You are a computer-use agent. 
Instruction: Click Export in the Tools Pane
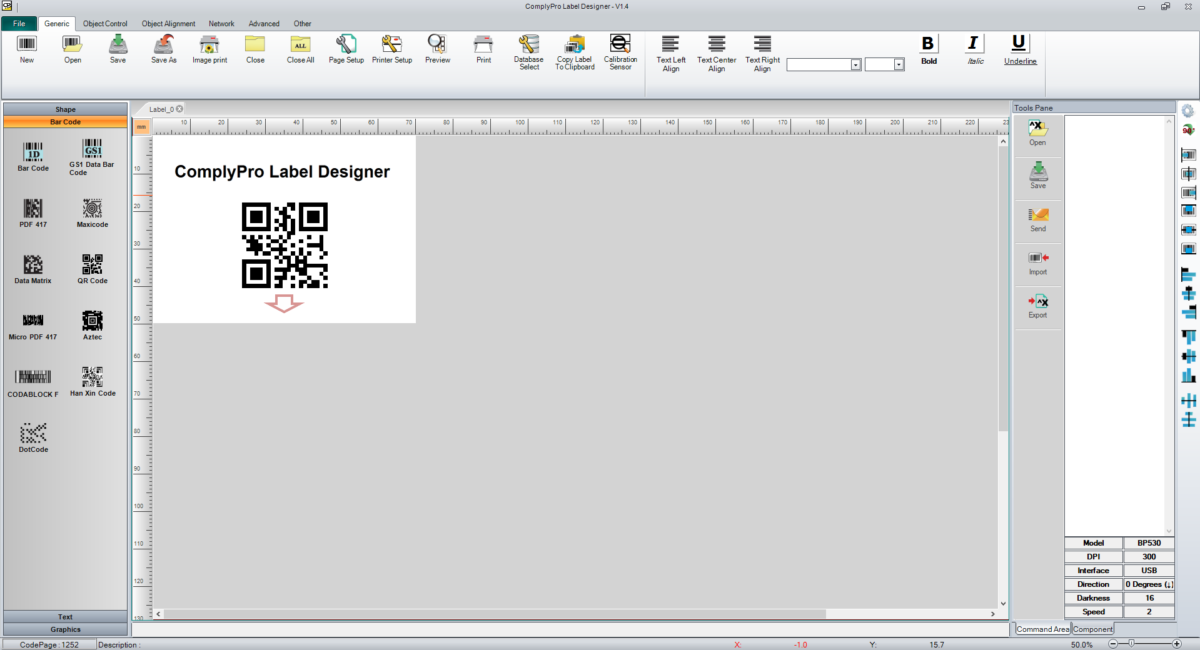click(x=1038, y=305)
